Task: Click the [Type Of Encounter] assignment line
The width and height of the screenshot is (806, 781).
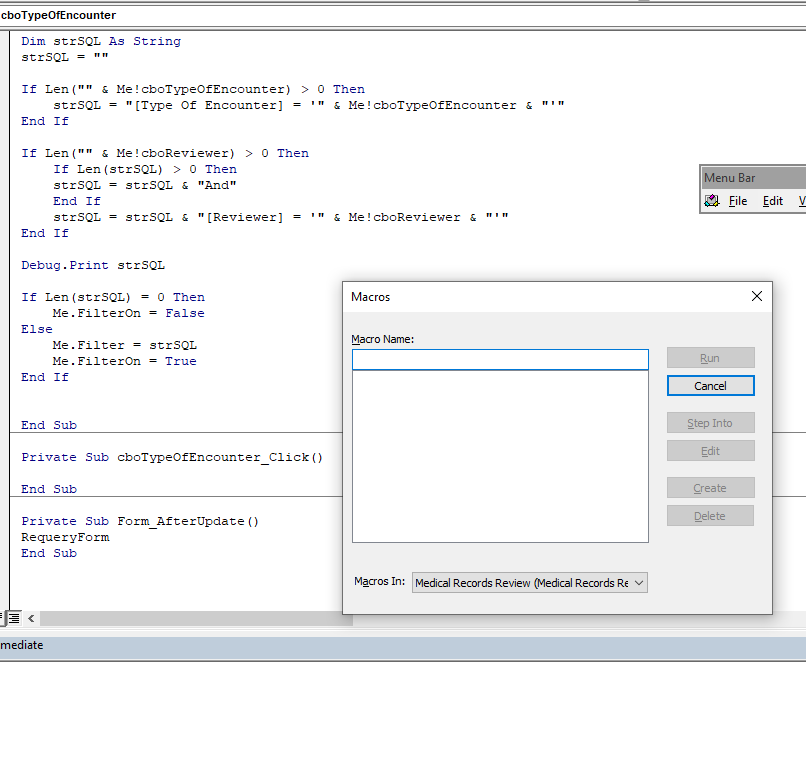Action: point(309,105)
